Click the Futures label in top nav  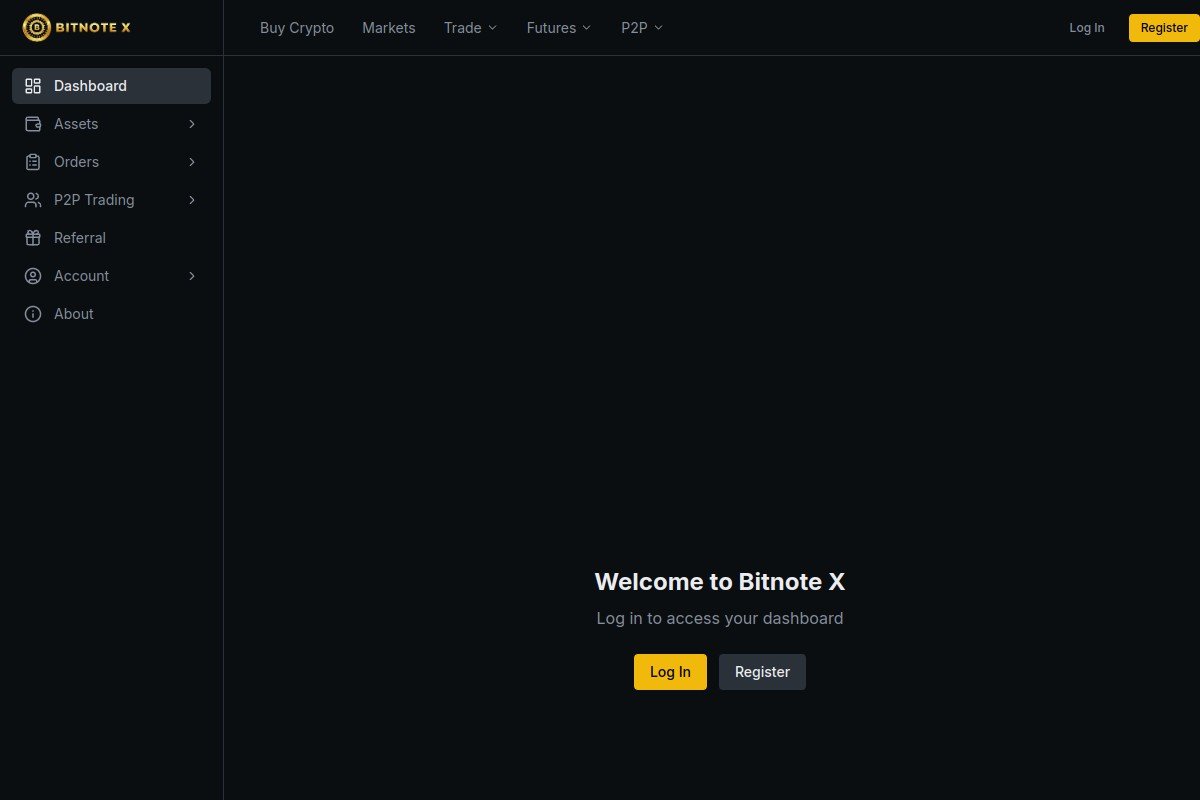(551, 28)
